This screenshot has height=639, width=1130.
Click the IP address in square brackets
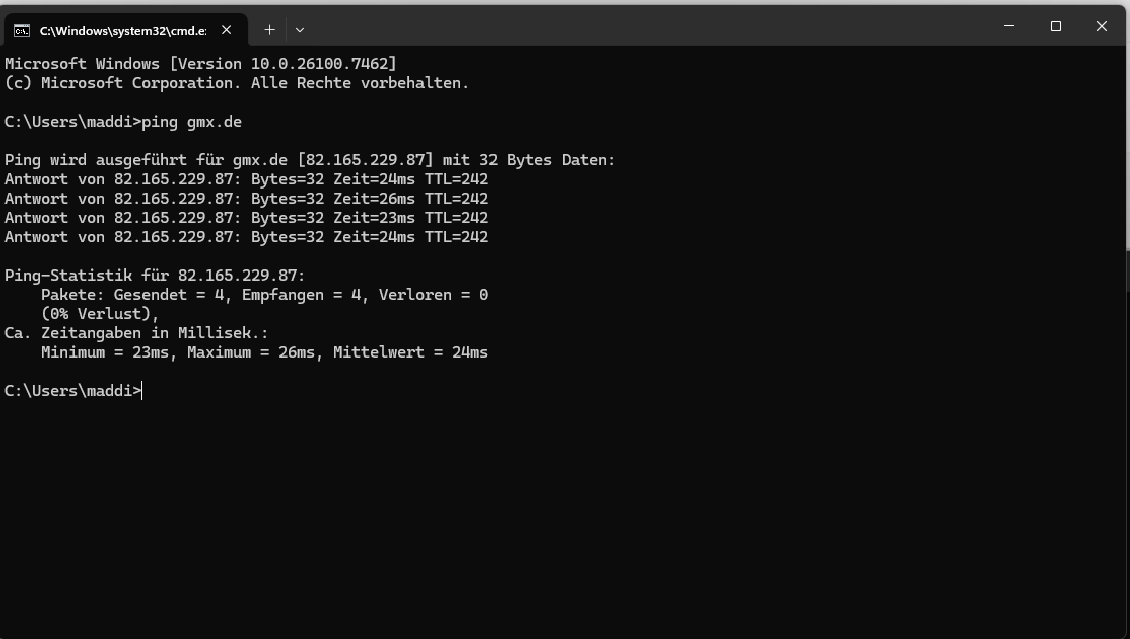click(365, 160)
